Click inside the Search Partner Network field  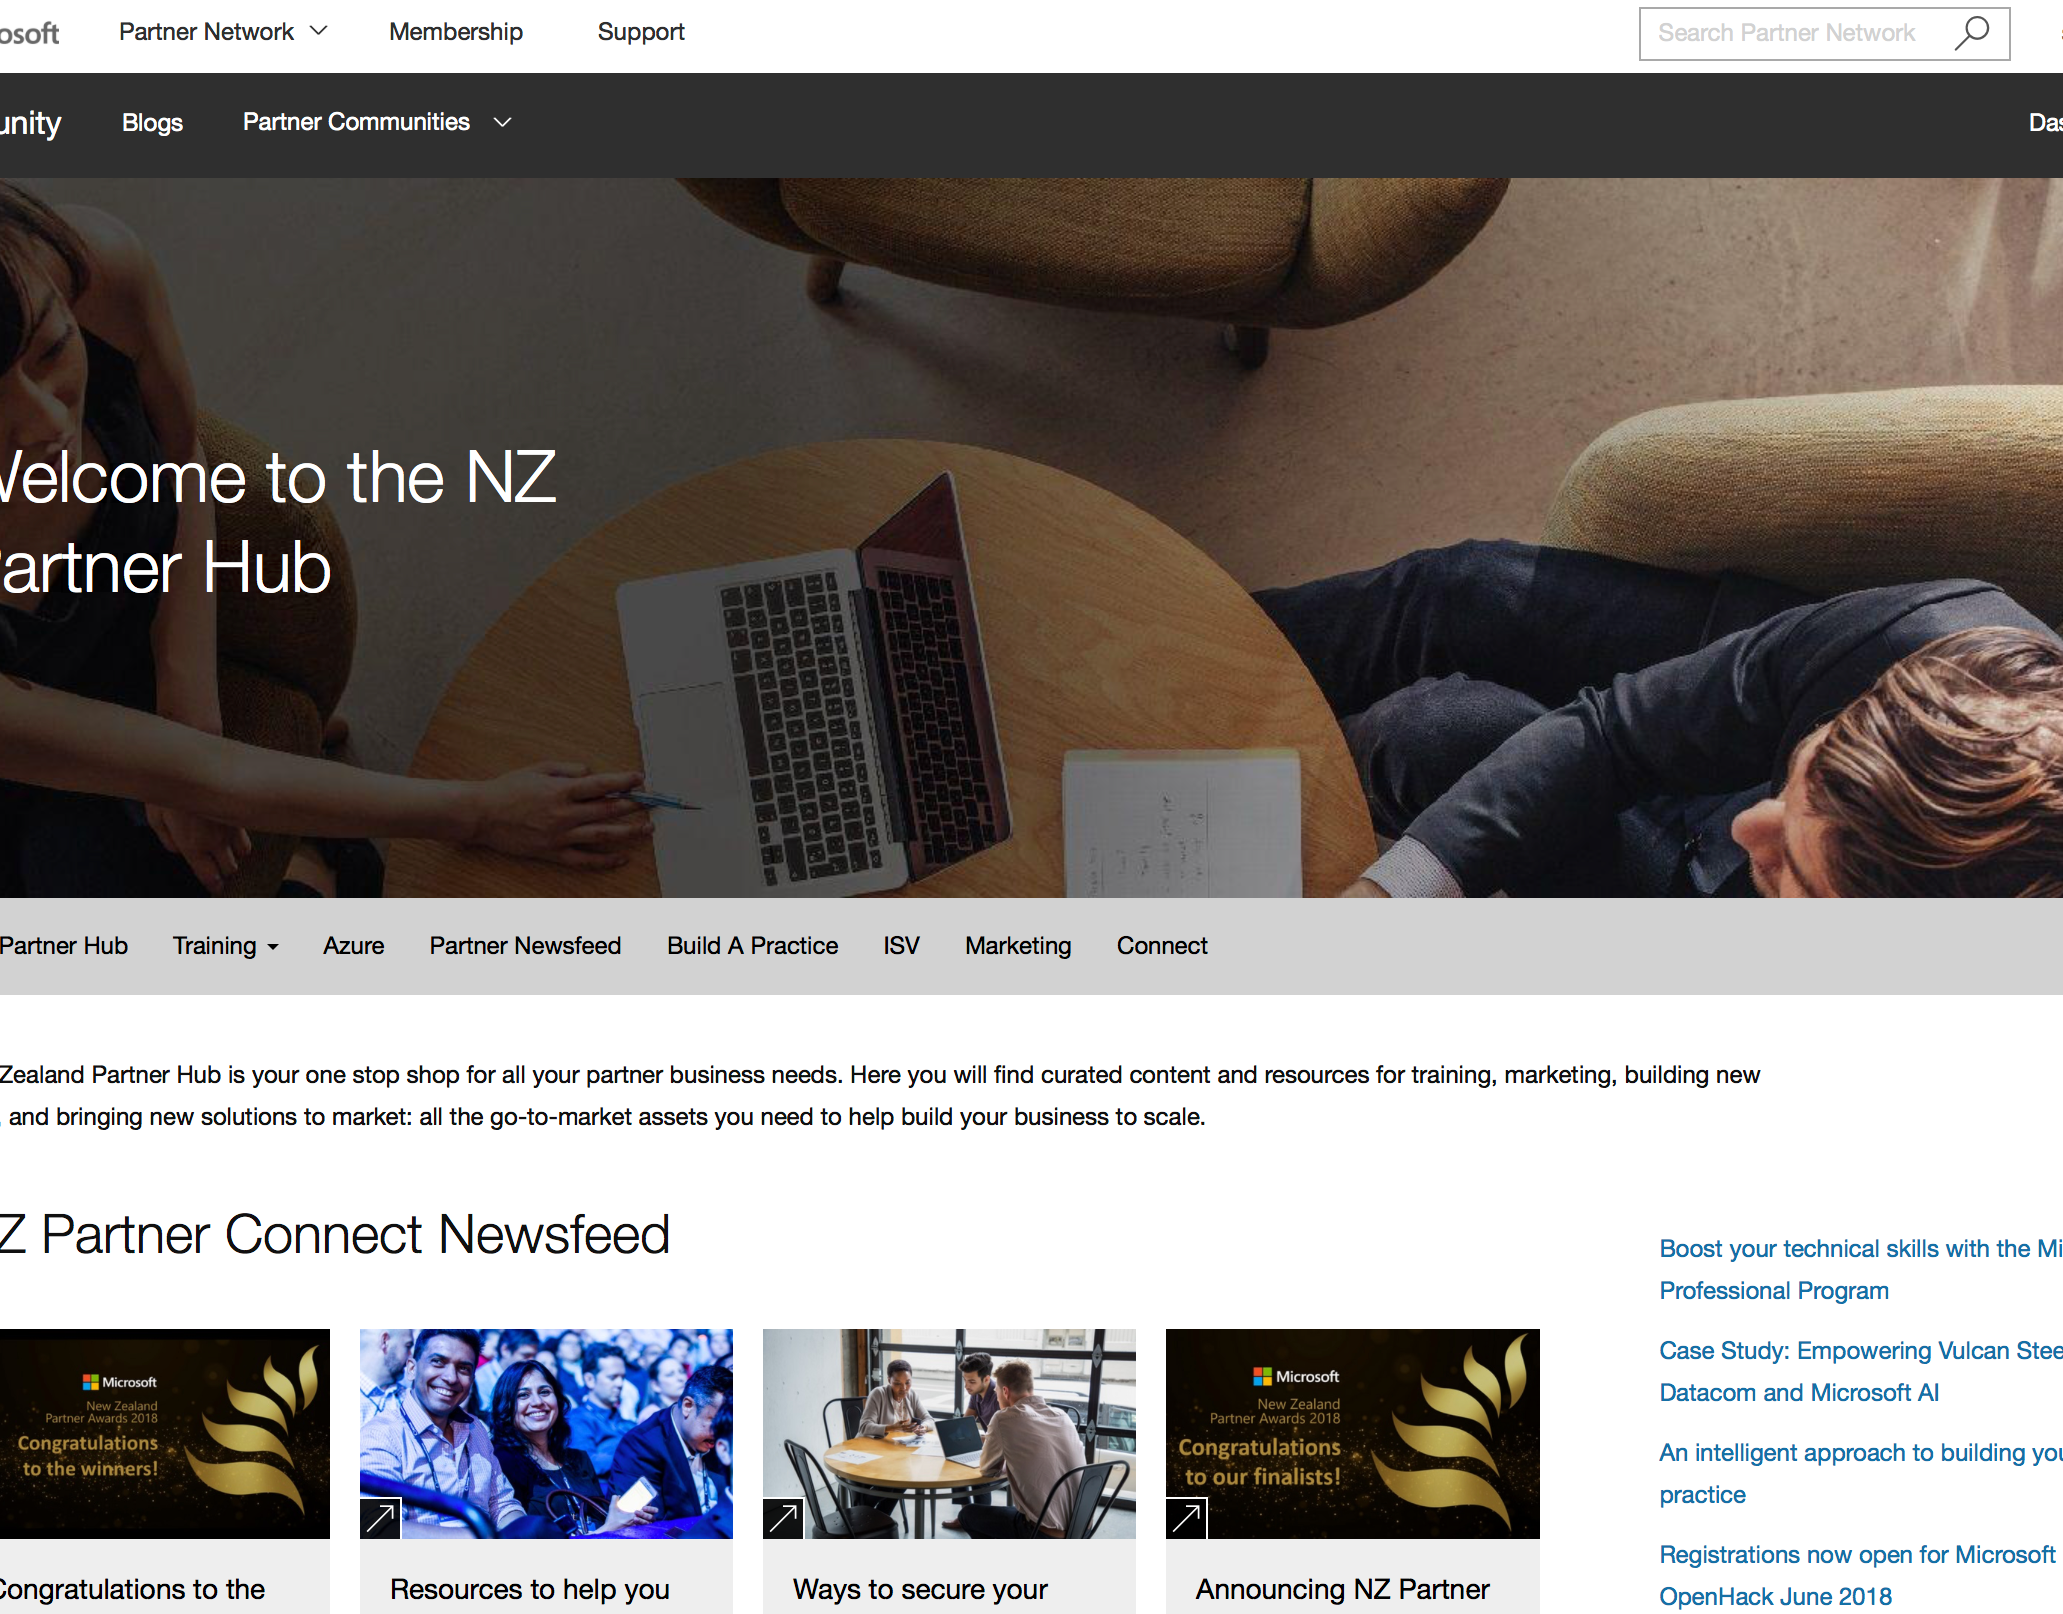[x=1790, y=33]
